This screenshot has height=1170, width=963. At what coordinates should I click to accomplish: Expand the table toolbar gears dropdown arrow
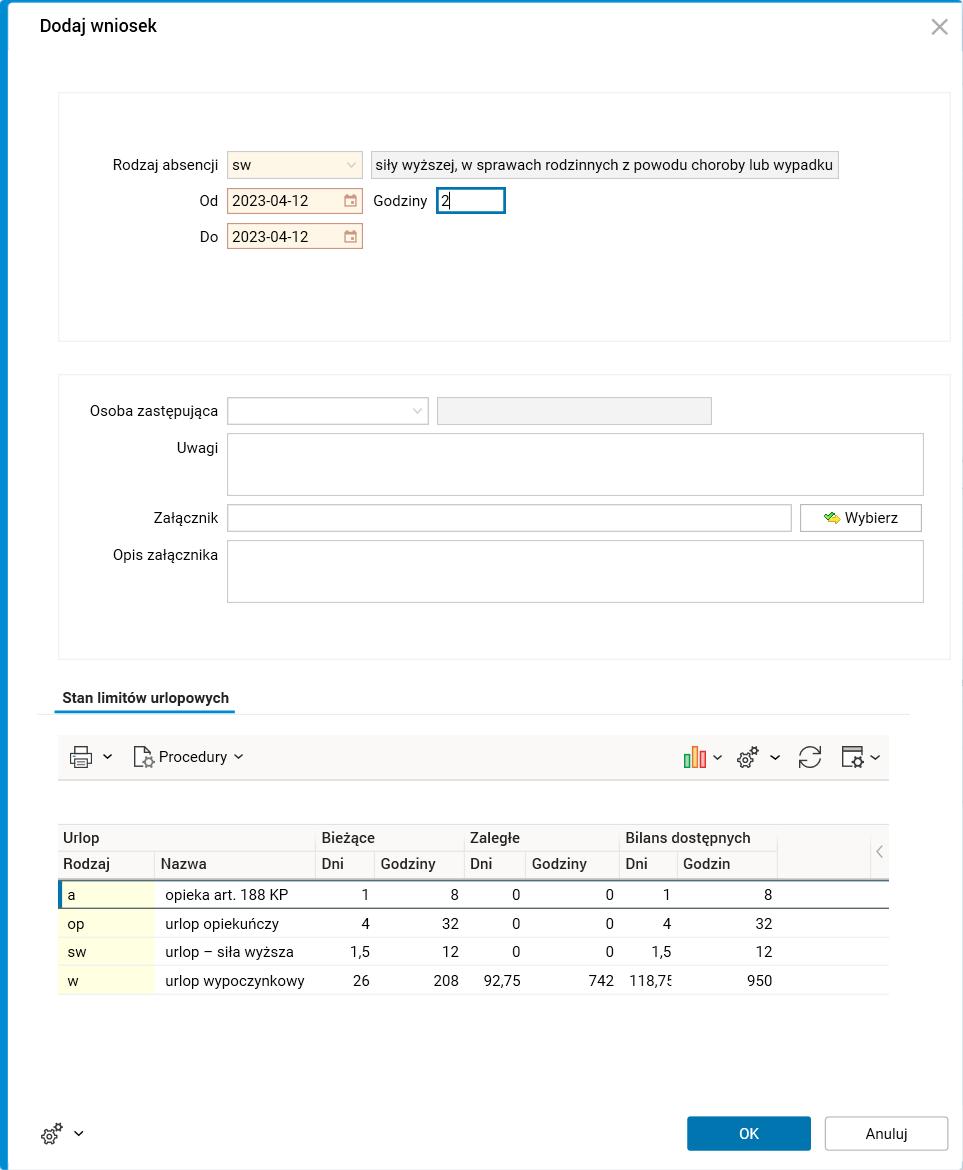(775, 757)
